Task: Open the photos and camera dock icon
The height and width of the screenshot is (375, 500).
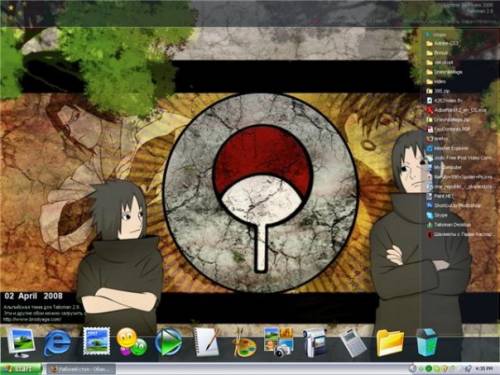Action: click(279, 343)
